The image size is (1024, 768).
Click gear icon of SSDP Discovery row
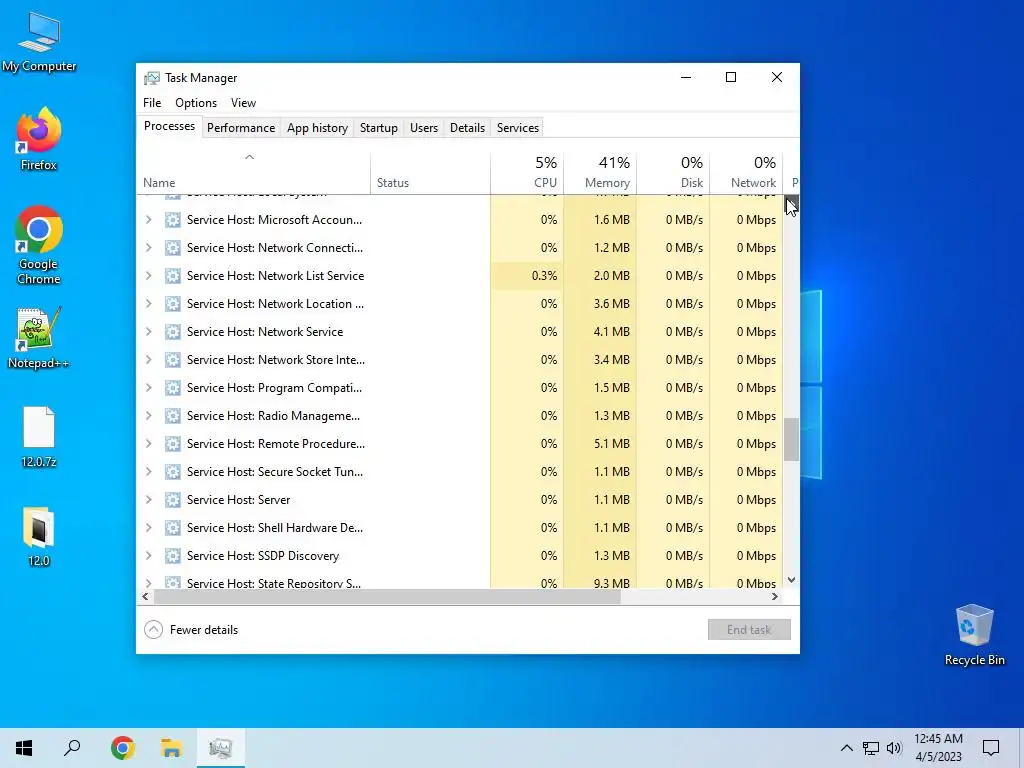coord(172,556)
